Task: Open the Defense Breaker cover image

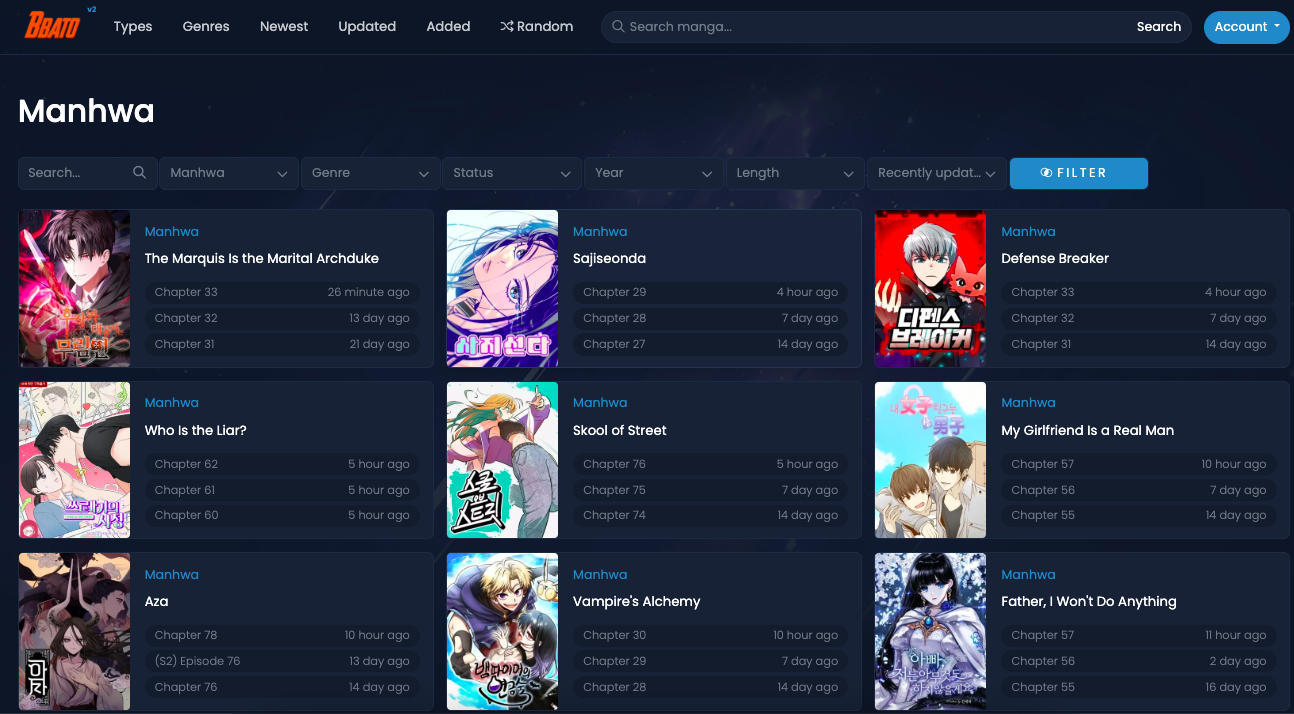Action: (x=930, y=288)
